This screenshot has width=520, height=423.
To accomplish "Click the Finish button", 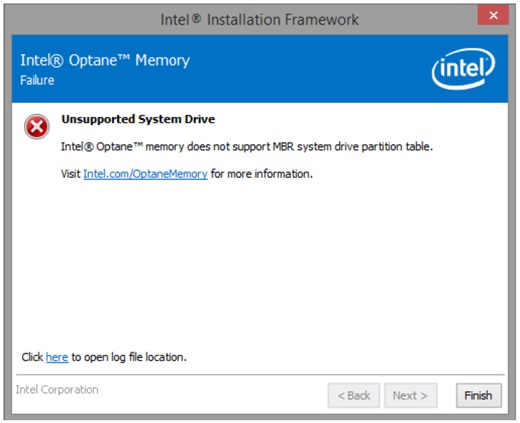I will coord(479,395).
